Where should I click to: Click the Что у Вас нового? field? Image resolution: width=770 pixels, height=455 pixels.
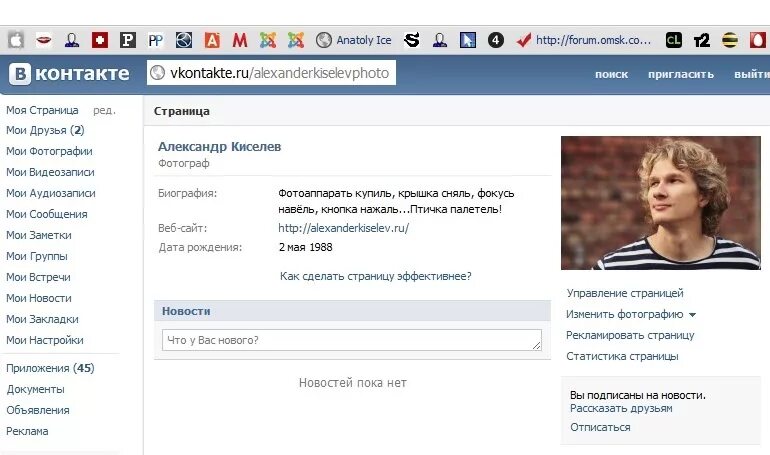pos(352,340)
